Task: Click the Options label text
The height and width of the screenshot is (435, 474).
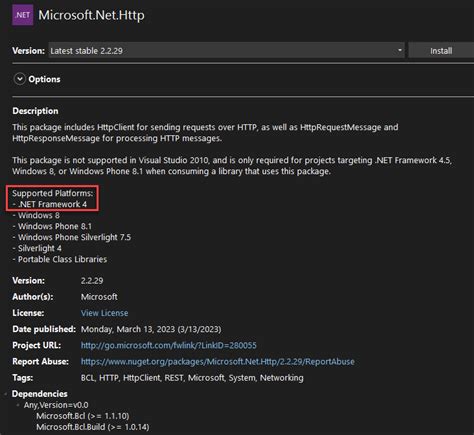Action: point(44,79)
